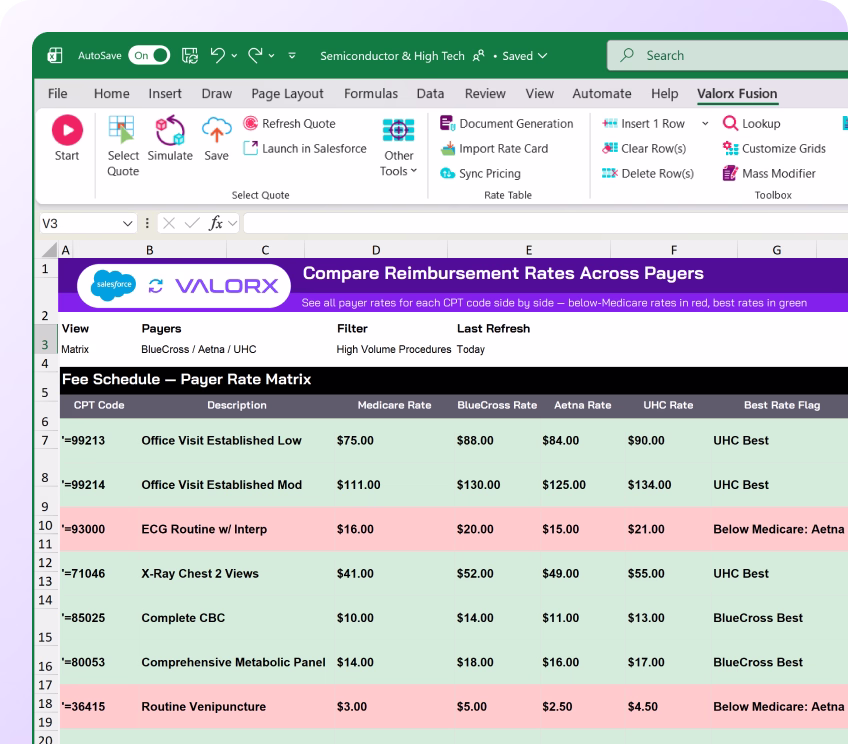Expand the fx function dropdown arrow
Image resolution: width=848 pixels, height=744 pixels.
click(x=233, y=223)
